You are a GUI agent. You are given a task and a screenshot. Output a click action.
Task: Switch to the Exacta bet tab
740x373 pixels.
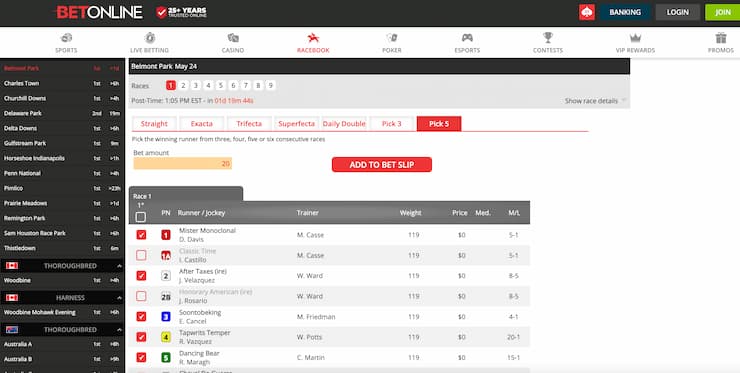[x=202, y=124]
